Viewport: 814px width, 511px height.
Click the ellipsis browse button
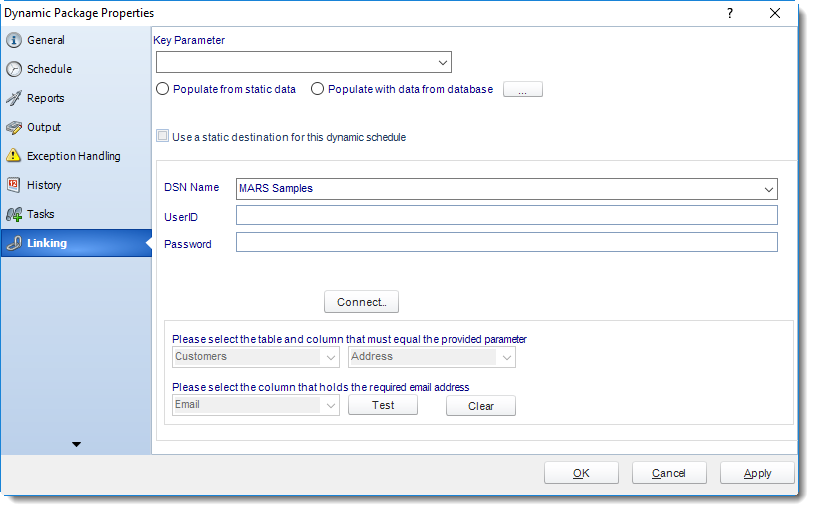point(523,89)
